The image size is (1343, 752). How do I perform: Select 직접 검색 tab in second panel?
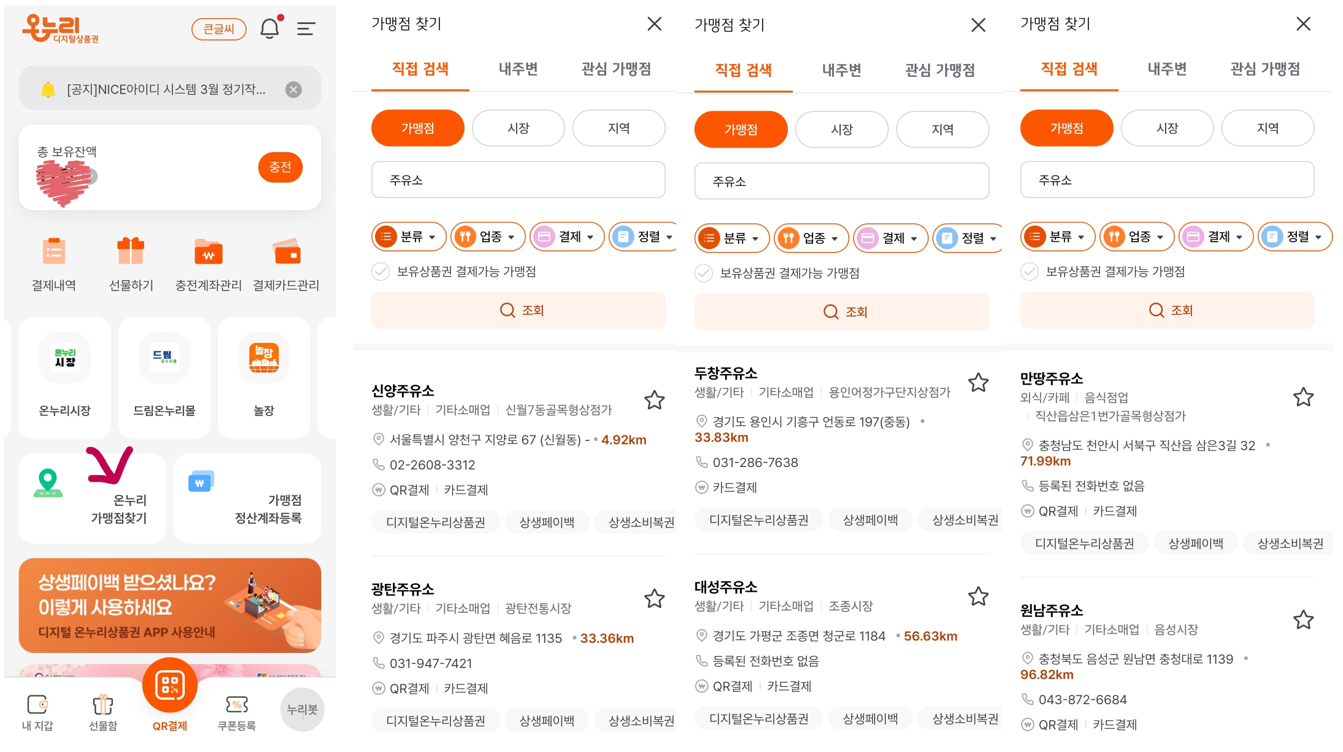coord(743,70)
